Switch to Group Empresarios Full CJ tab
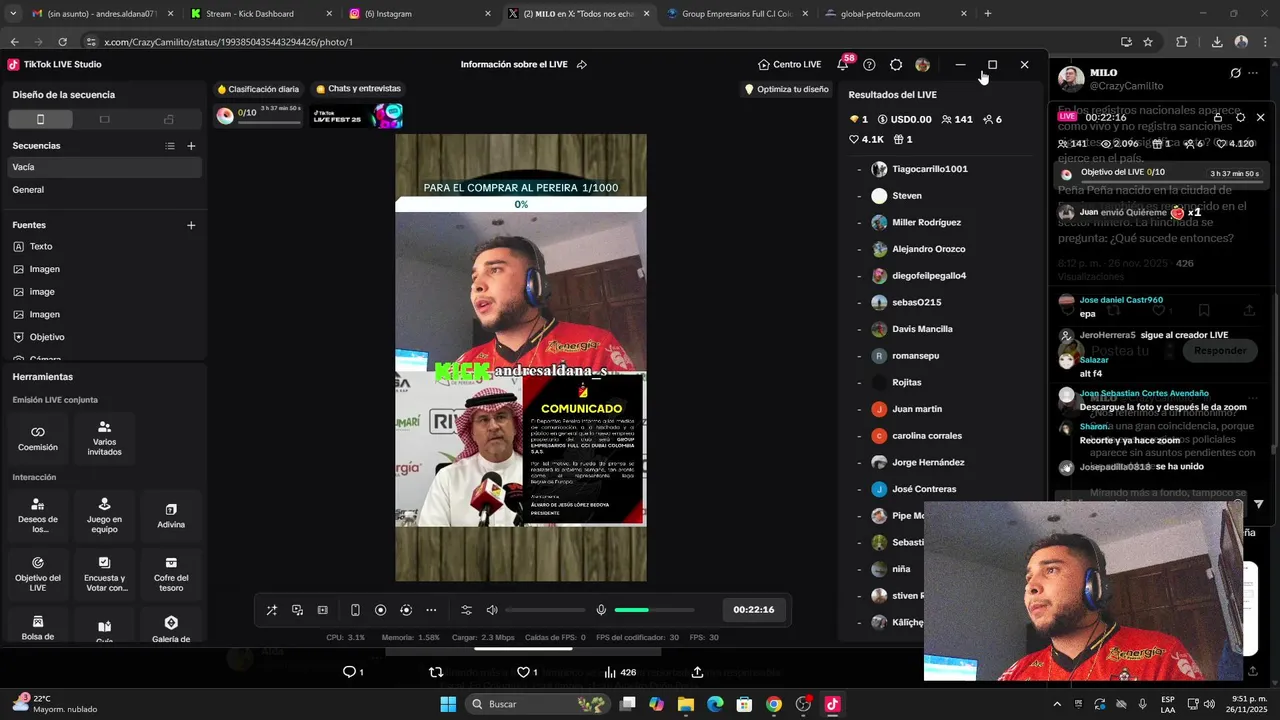The image size is (1280, 720). click(738, 14)
